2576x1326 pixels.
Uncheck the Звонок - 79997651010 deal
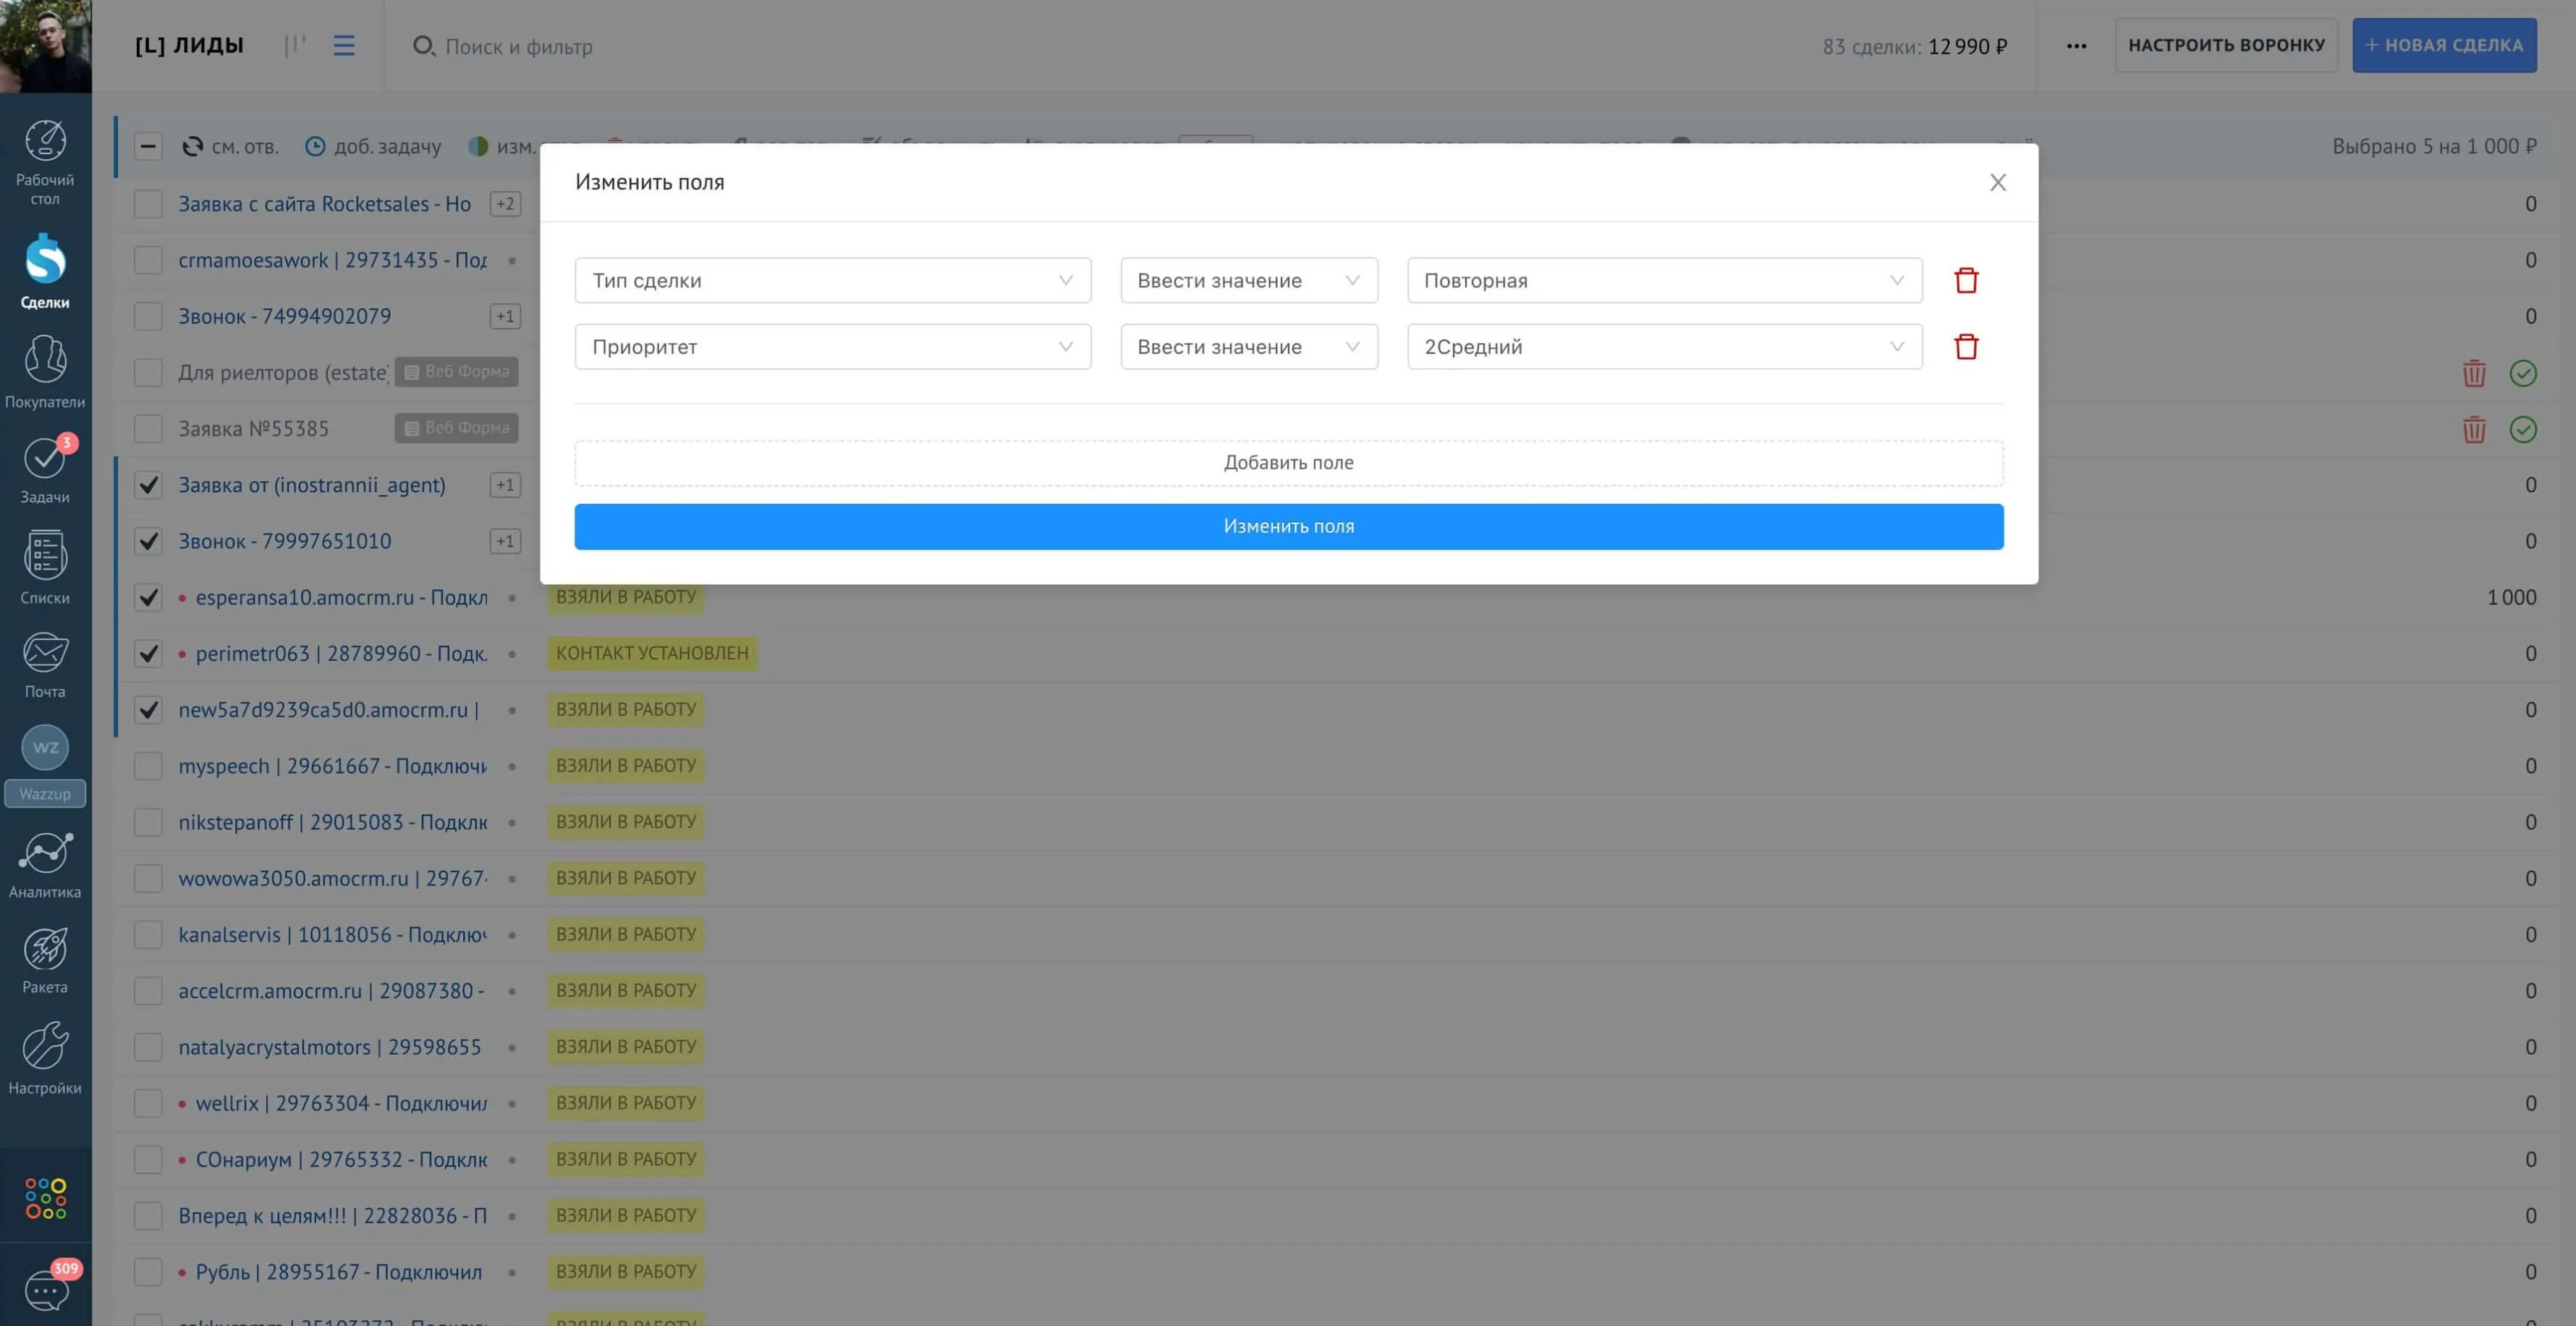[x=148, y=541]
